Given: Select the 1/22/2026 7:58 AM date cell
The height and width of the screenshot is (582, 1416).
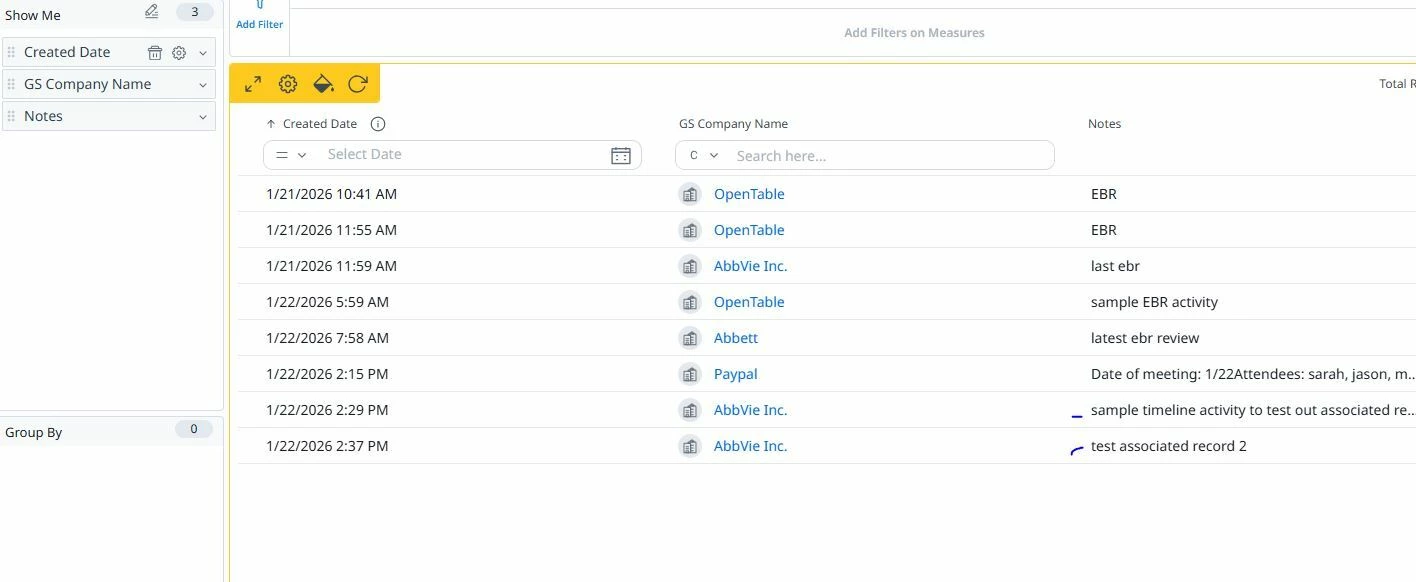Looking at the screenshot, I should point(327,338).
